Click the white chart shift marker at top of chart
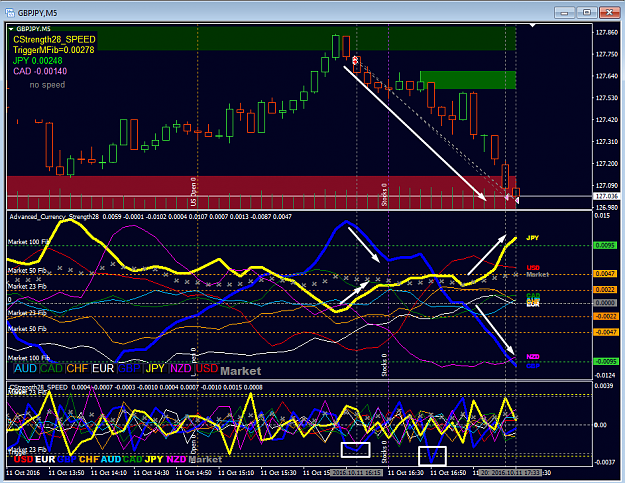Image resolution: width=625 pixels, height=483 pixels. [533, 26]
